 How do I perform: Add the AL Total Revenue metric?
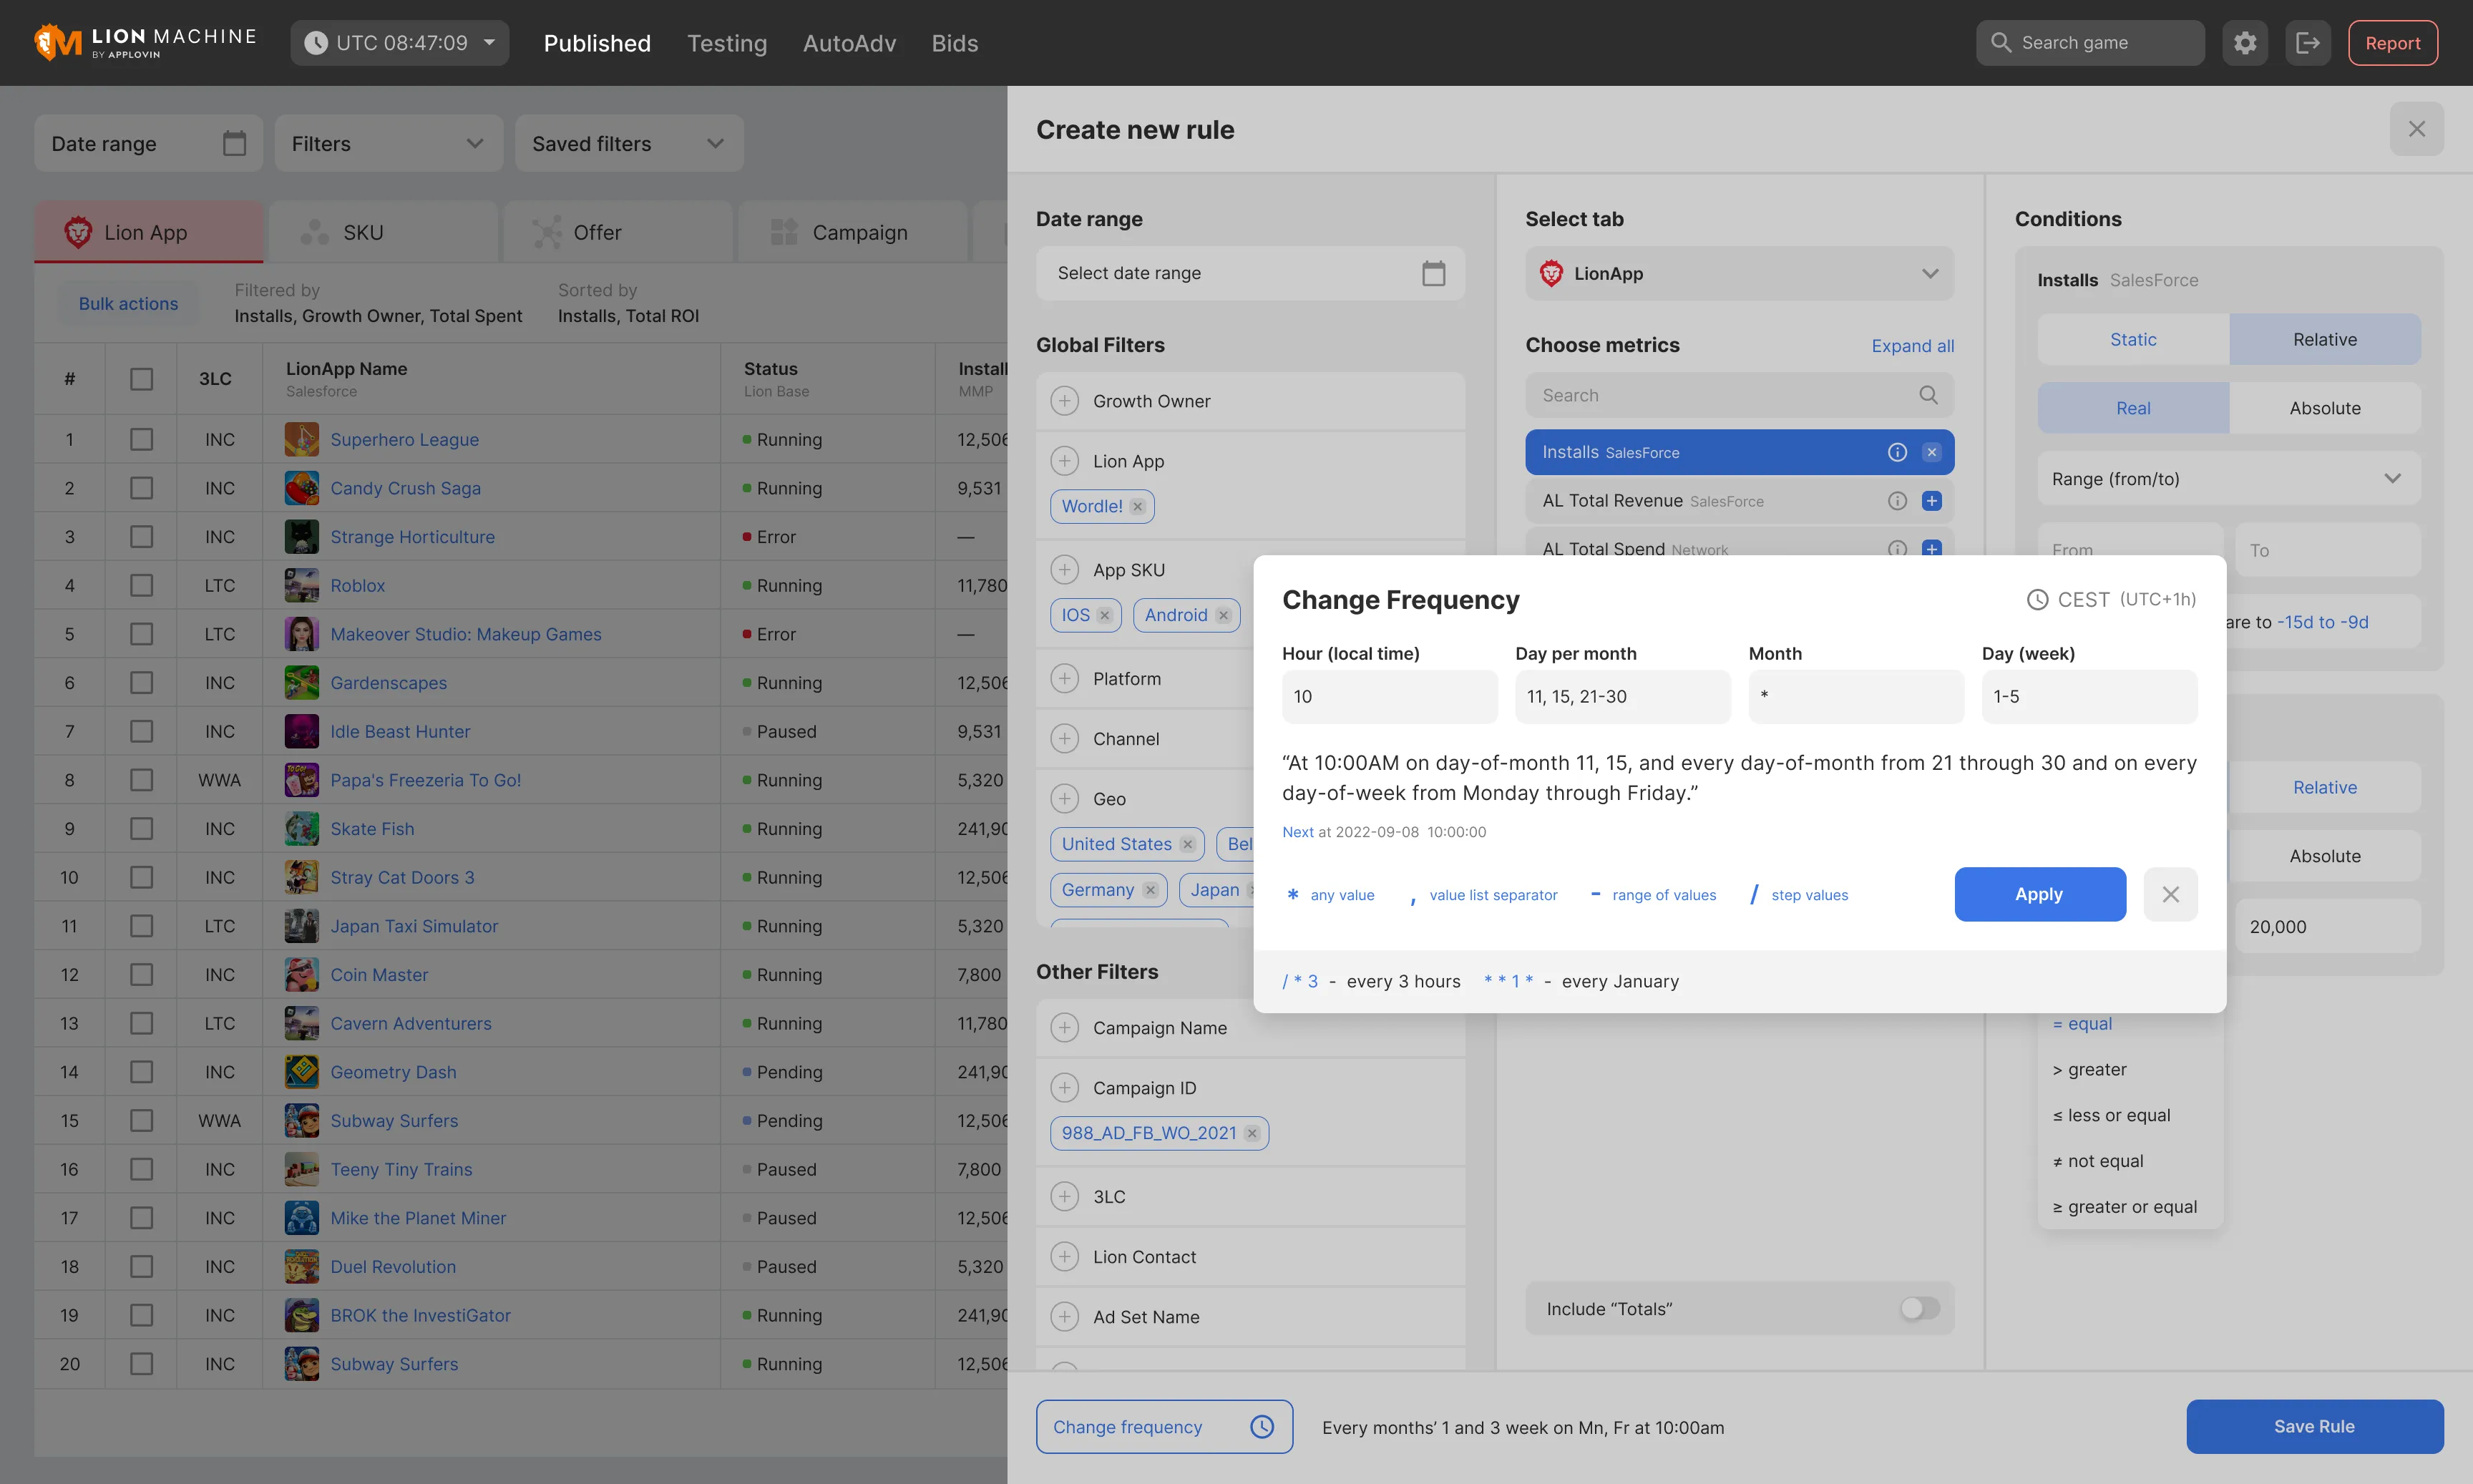coord(1932,501)
